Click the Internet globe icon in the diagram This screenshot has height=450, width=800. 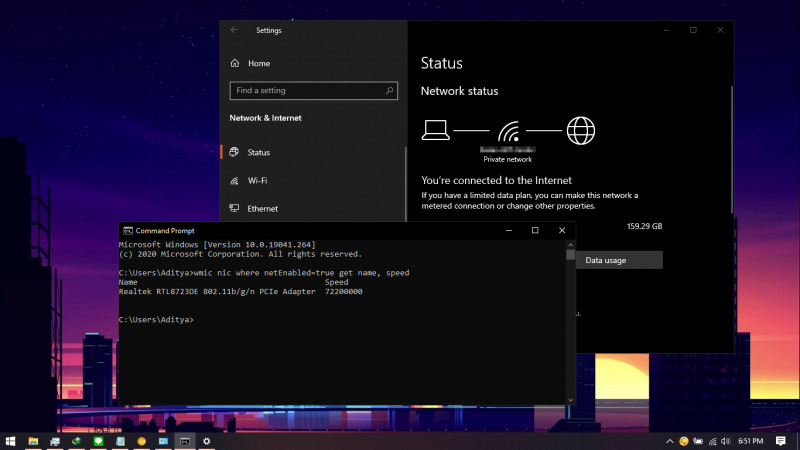click(581, 131)
